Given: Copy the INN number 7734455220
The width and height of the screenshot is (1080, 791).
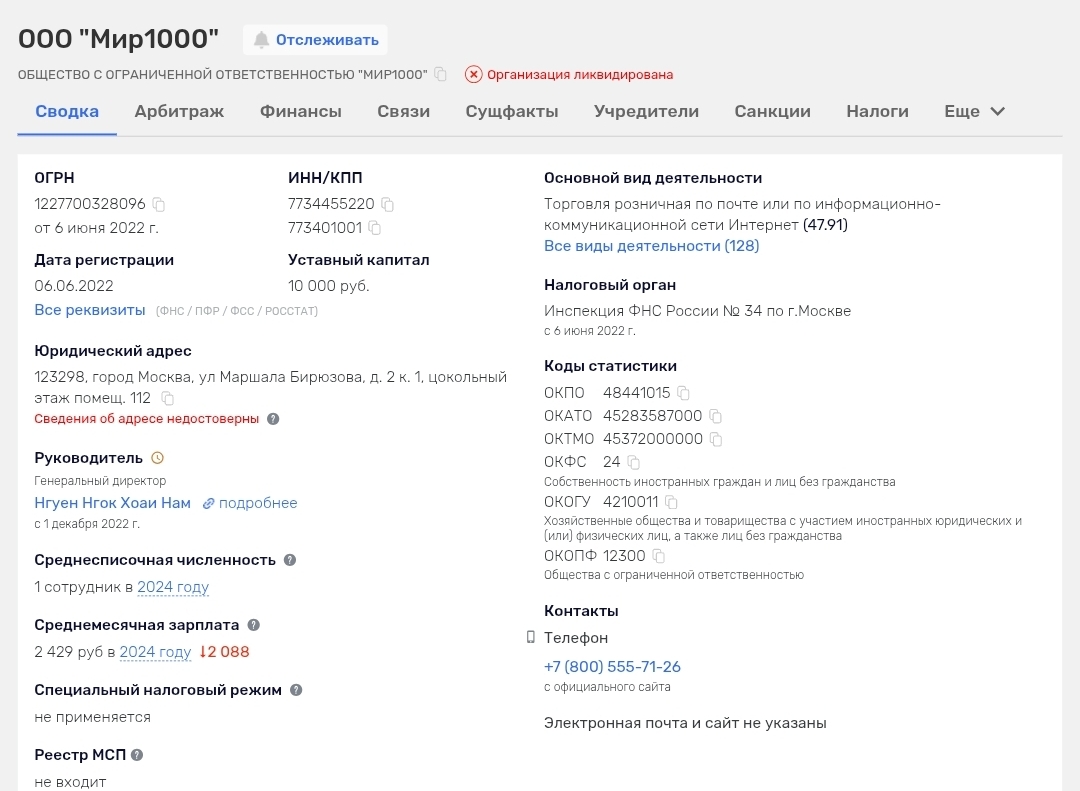Looking at the screenshot, I should (x=388, y=204).
